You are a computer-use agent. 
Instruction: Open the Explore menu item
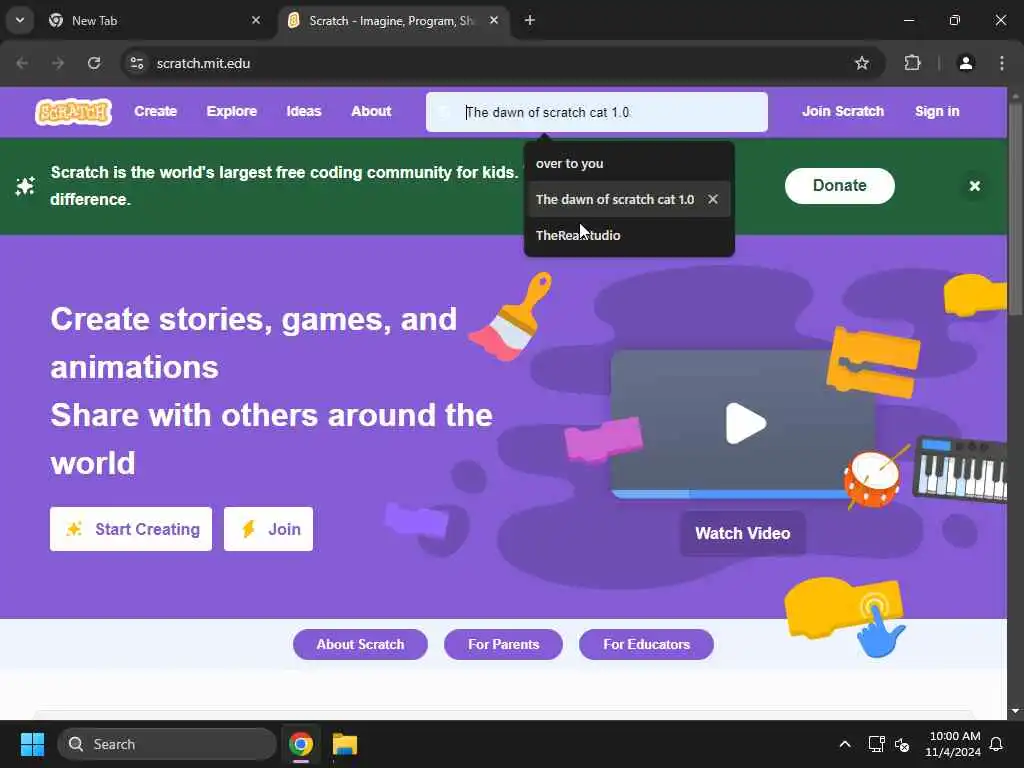232,112
